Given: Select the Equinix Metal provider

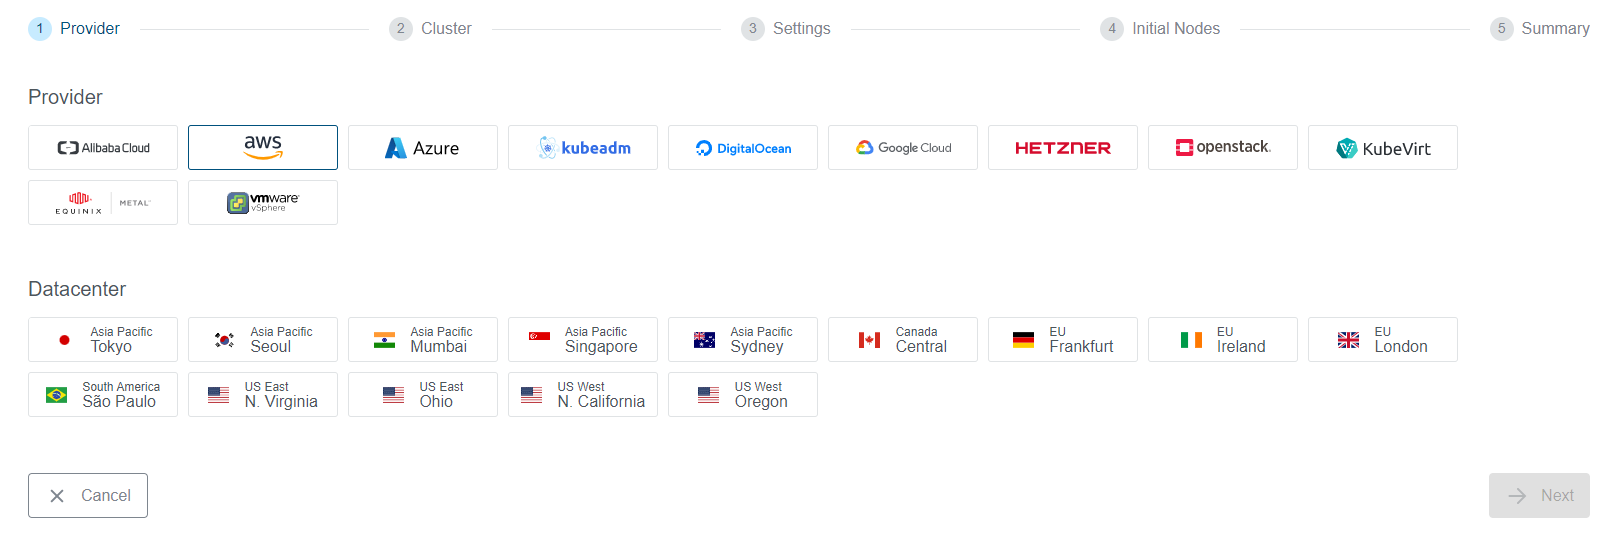Looking at the screenshot, I should 103,203.
